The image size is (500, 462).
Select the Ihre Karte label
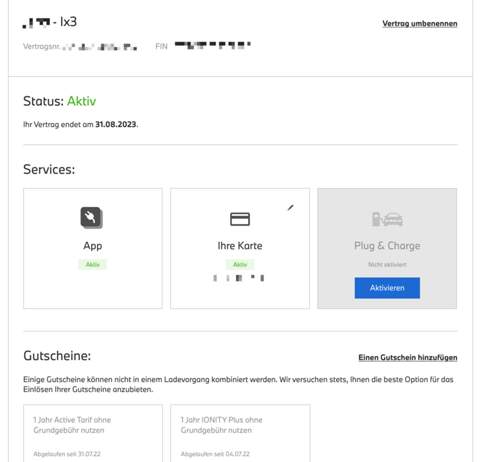pos(240,246)
